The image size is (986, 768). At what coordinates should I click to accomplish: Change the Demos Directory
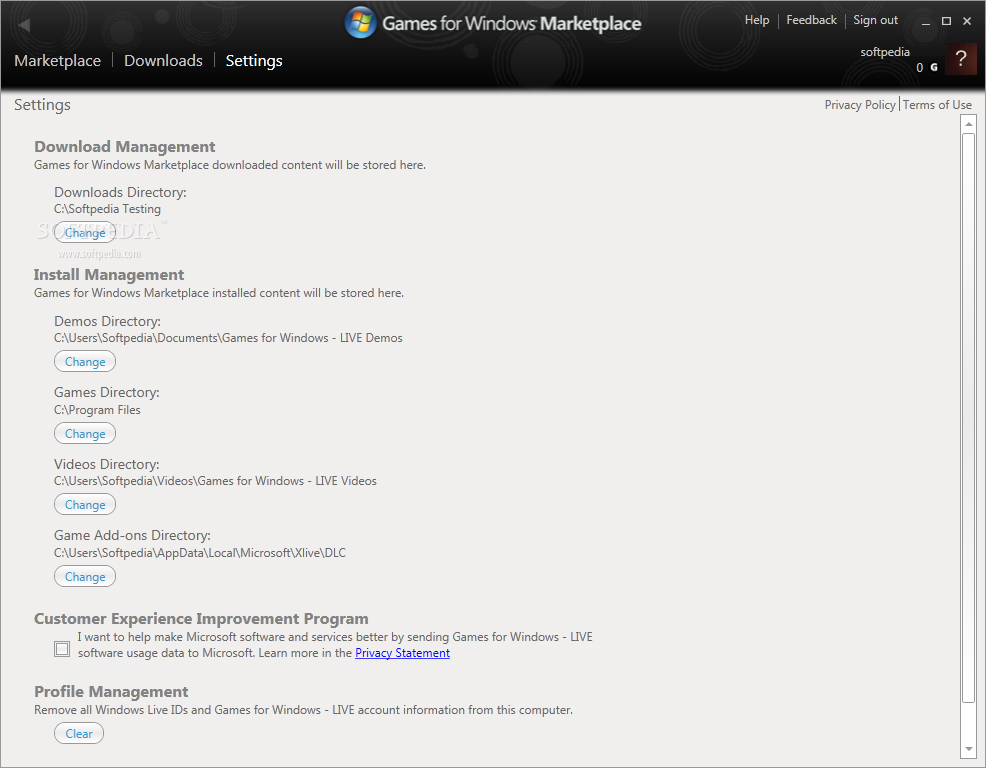[x=85, y=362]
